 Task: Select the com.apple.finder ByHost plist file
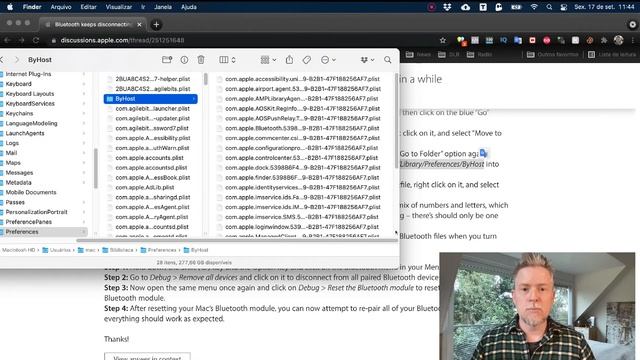coord(302,178)
